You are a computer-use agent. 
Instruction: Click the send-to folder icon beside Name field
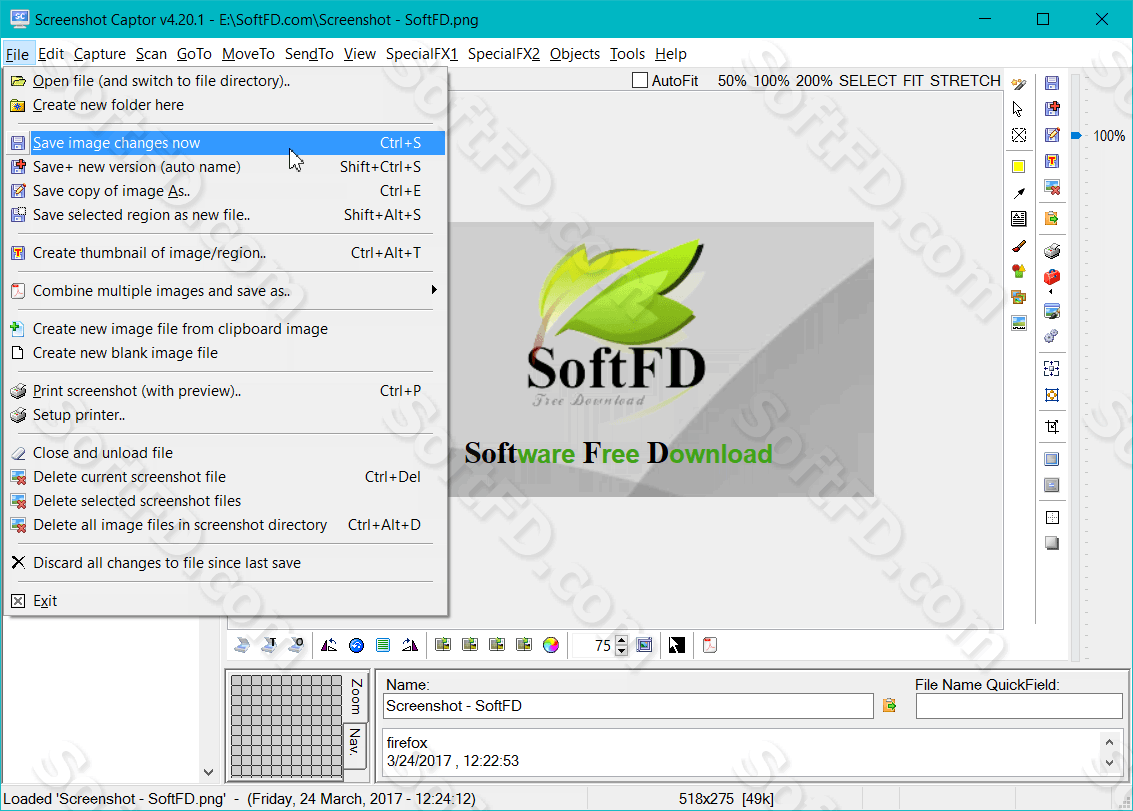889,705
